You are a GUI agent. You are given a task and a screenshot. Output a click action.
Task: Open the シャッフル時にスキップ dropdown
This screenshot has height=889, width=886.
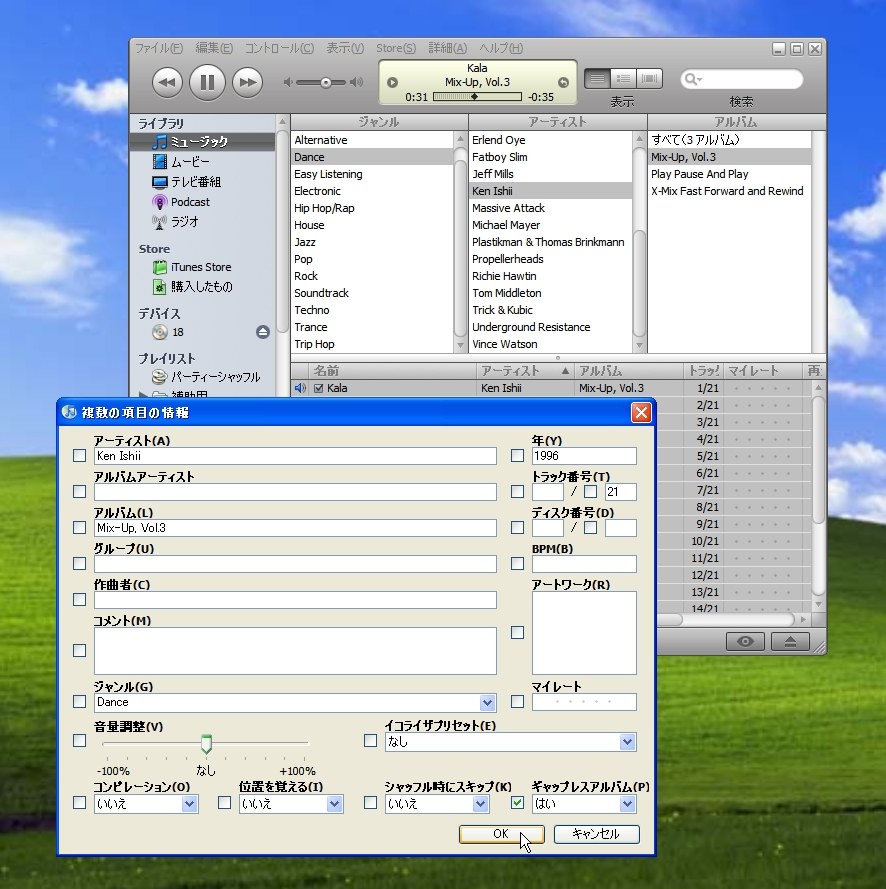click(x=480, y=804)
